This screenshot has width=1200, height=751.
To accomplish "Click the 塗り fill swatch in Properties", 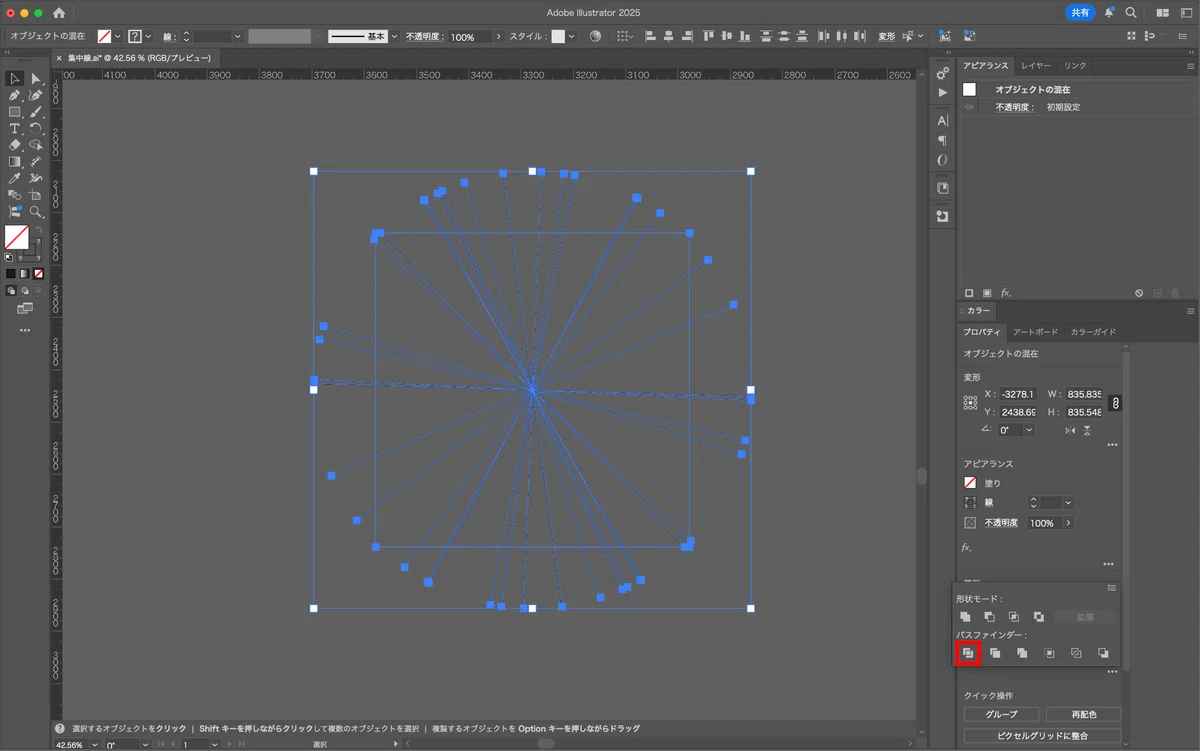I will coord(970,483).
